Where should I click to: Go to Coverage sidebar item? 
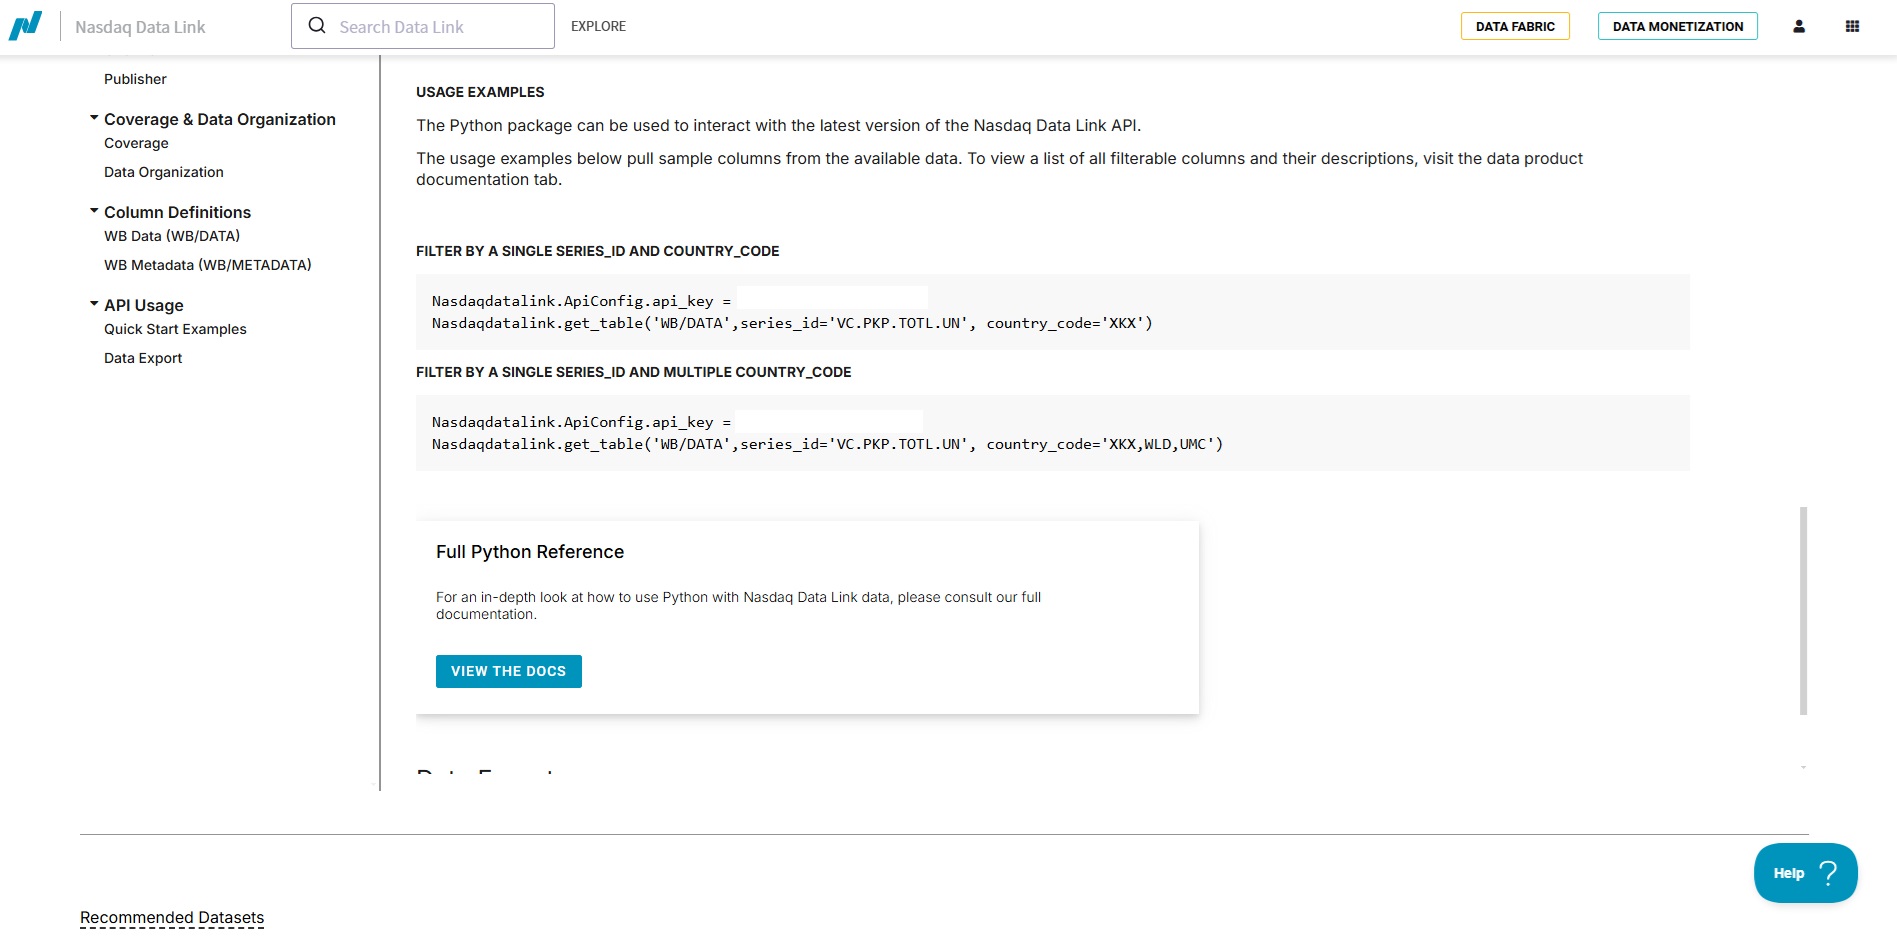coord(136,143)
